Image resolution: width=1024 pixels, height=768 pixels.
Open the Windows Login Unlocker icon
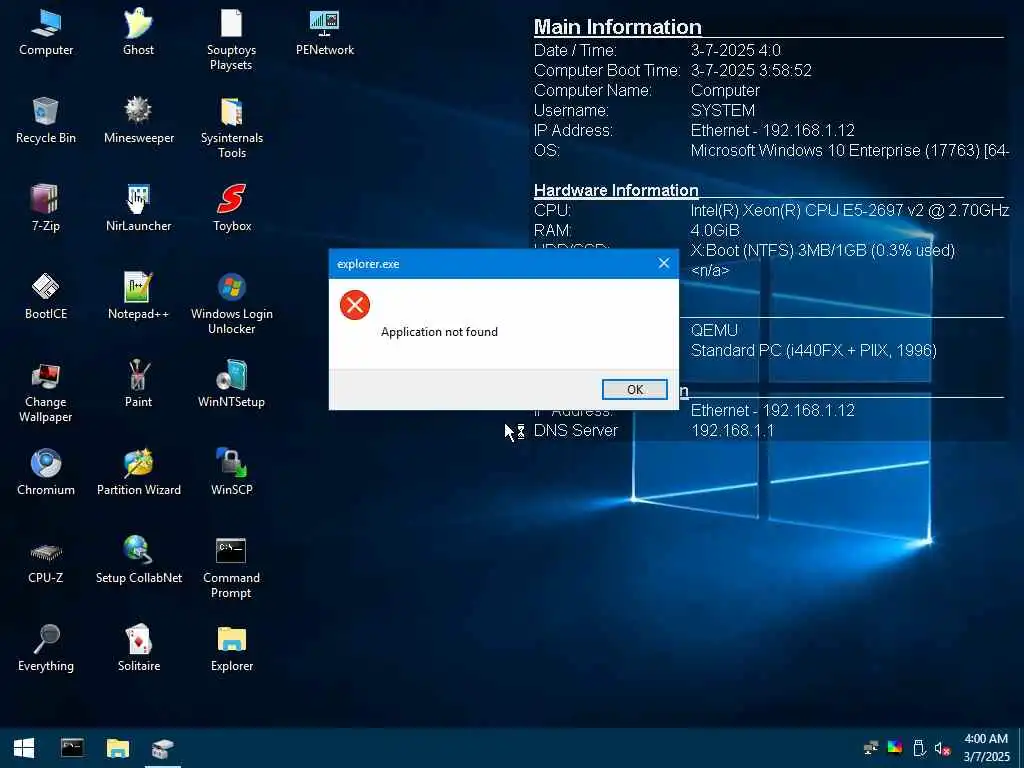coord(231,304)
